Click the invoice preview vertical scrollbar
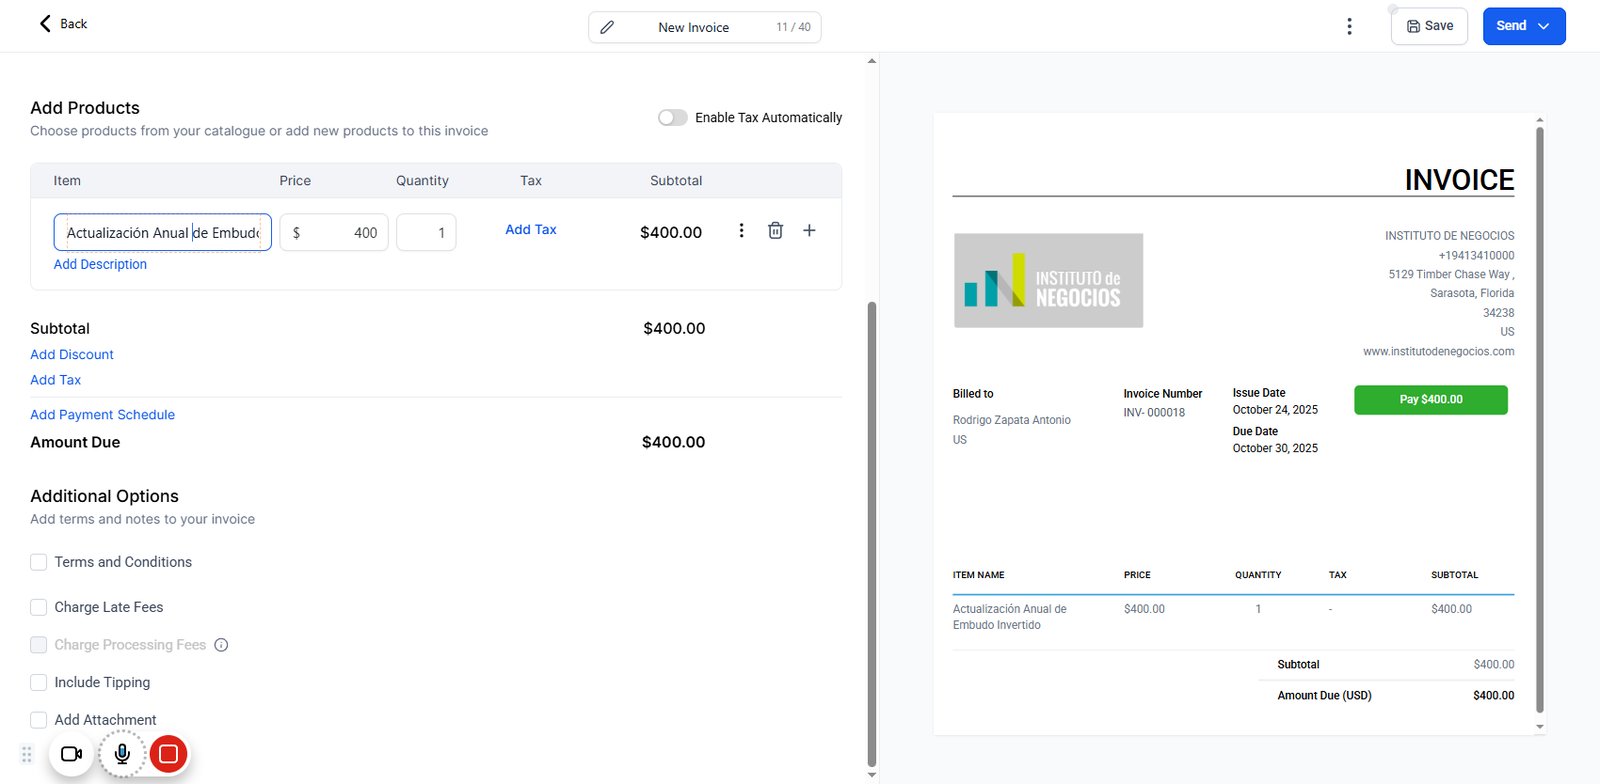1600x784 pixels. click(x=1540, y=420)
